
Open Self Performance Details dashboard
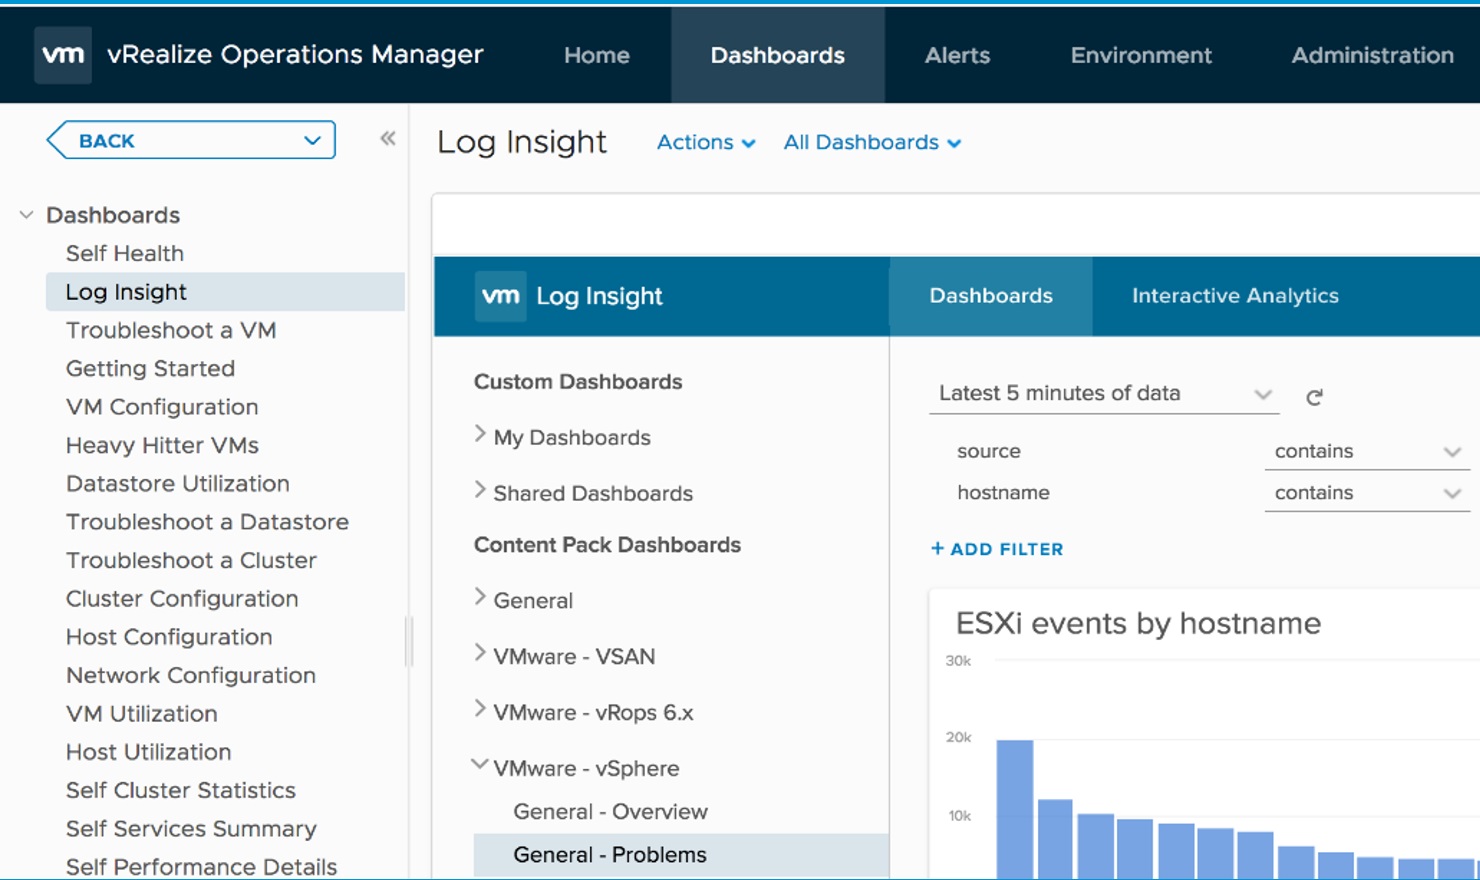(x=201, y=867)
